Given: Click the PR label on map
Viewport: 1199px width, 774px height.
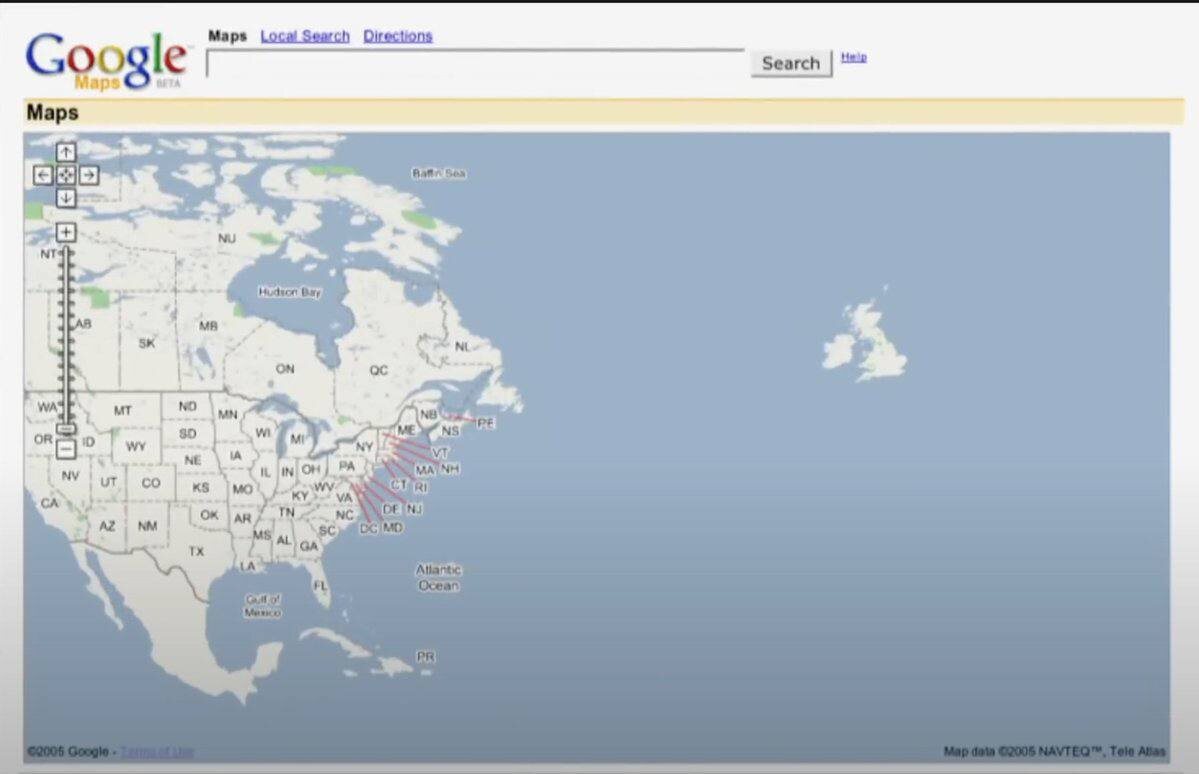Looking at the screenshot, I should pyautogui.click(x=426, y=656).
